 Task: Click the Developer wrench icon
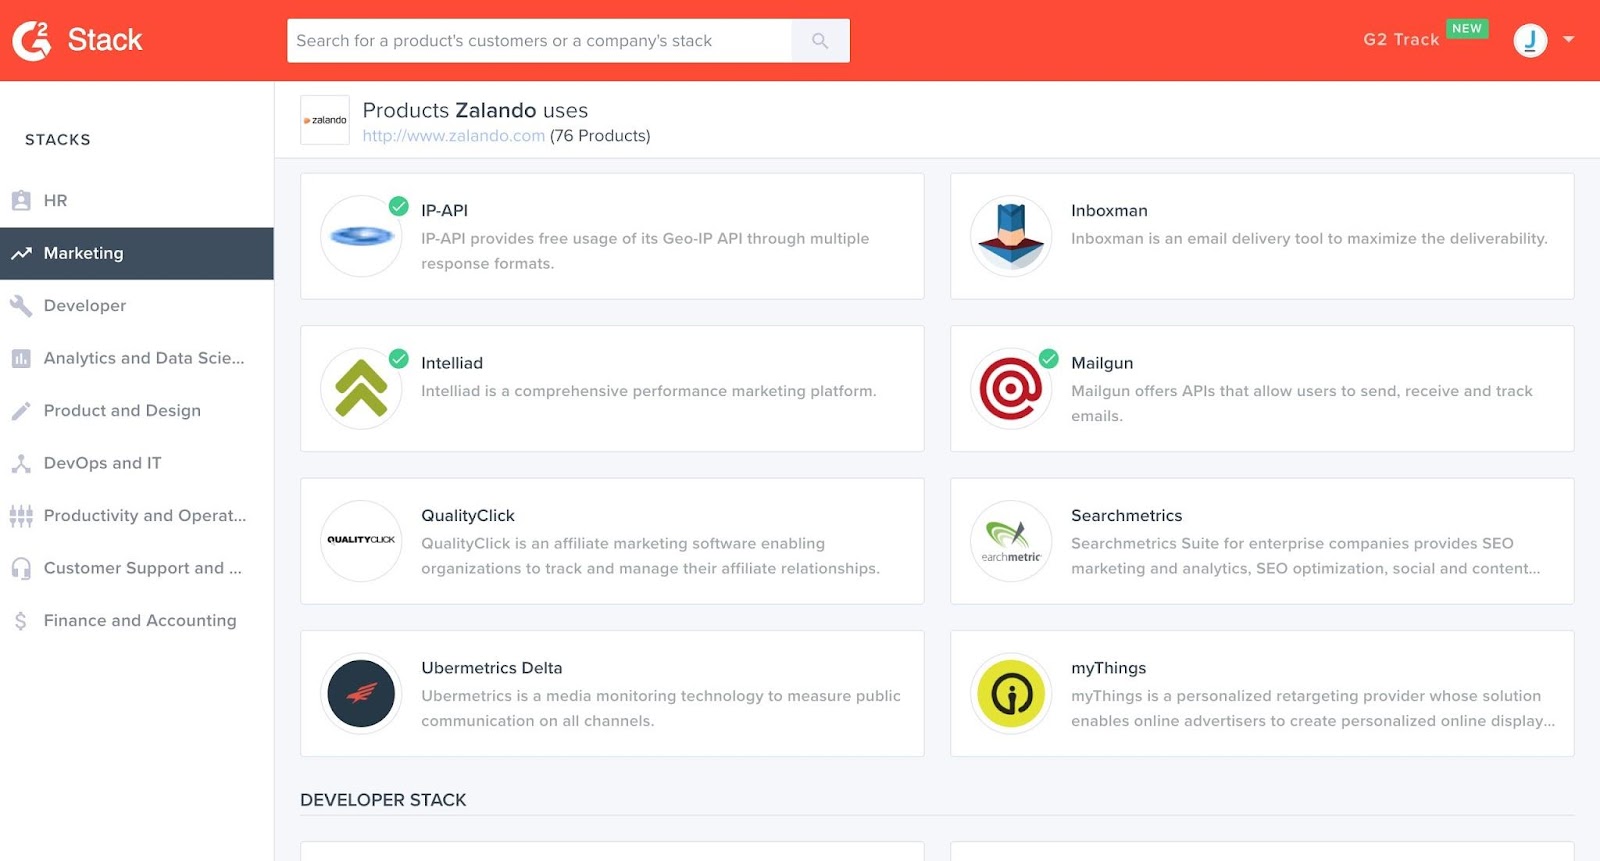[21, 306]
